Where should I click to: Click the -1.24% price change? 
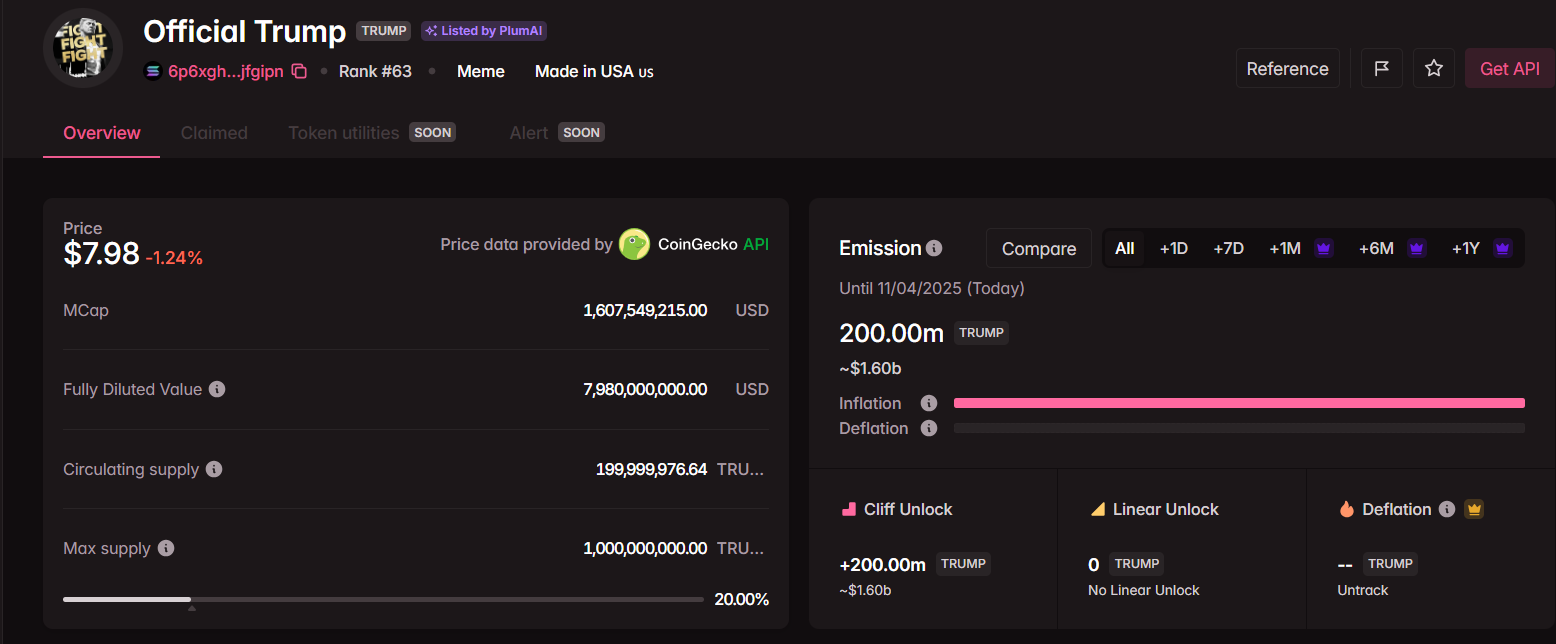(174, 258)
